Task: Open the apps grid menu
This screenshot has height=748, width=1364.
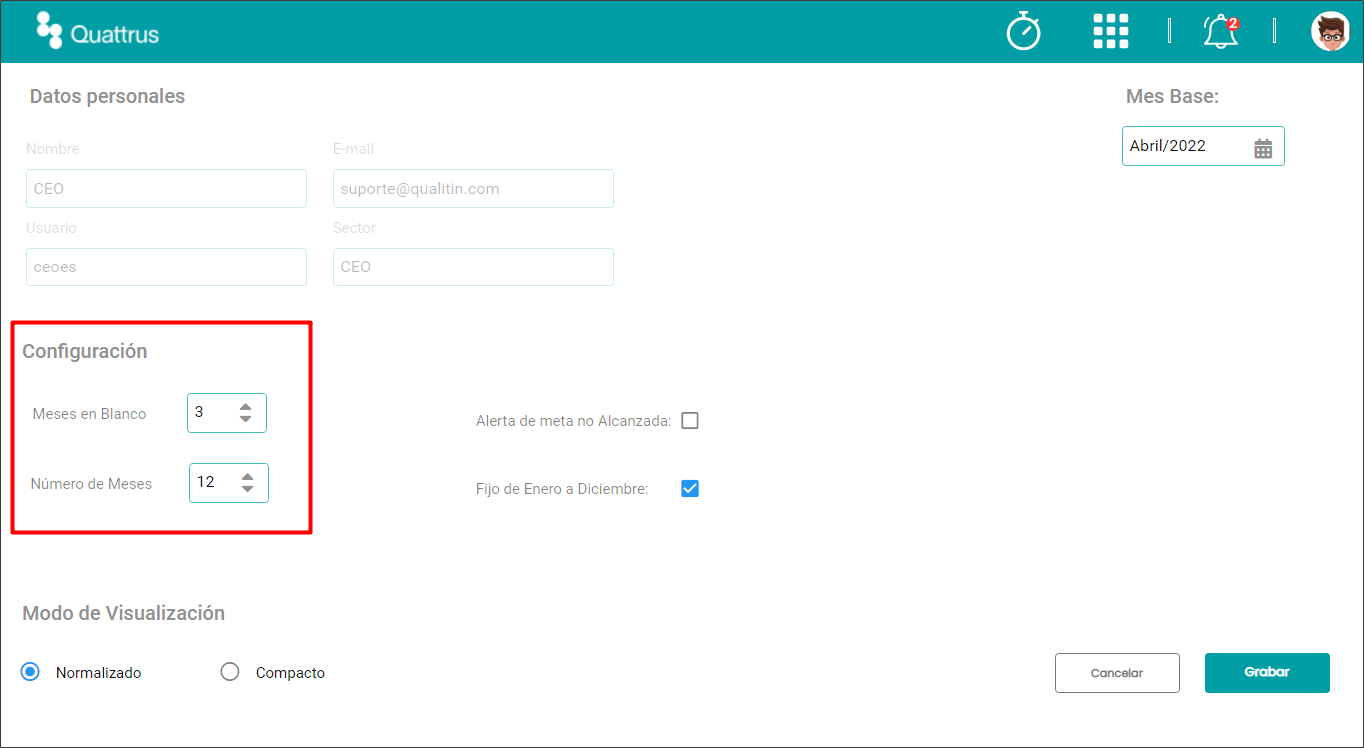Action: tap(1111, 31)
